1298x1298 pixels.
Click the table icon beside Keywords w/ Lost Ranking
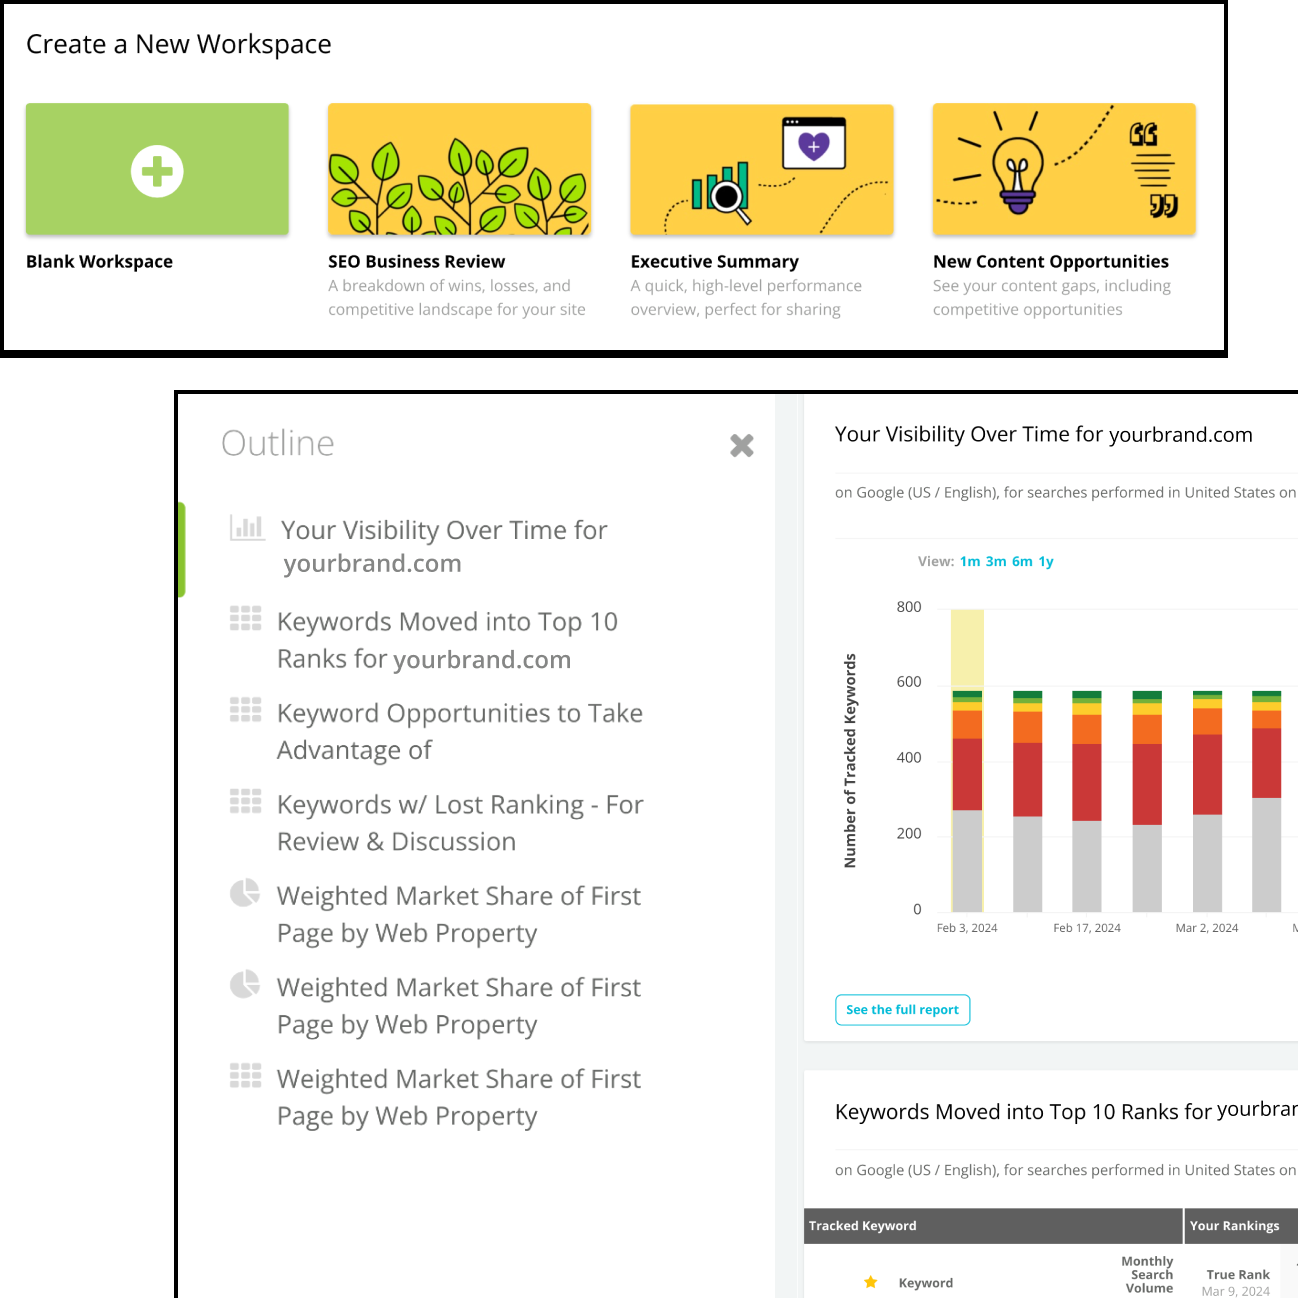(245, 801)
